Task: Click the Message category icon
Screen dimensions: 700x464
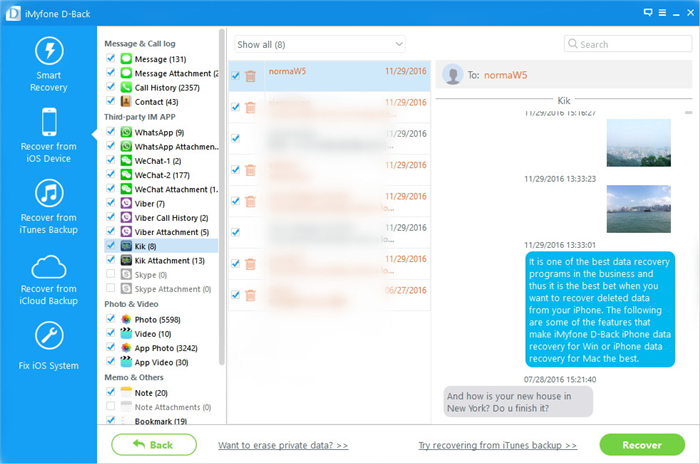Action: point(126,59)
